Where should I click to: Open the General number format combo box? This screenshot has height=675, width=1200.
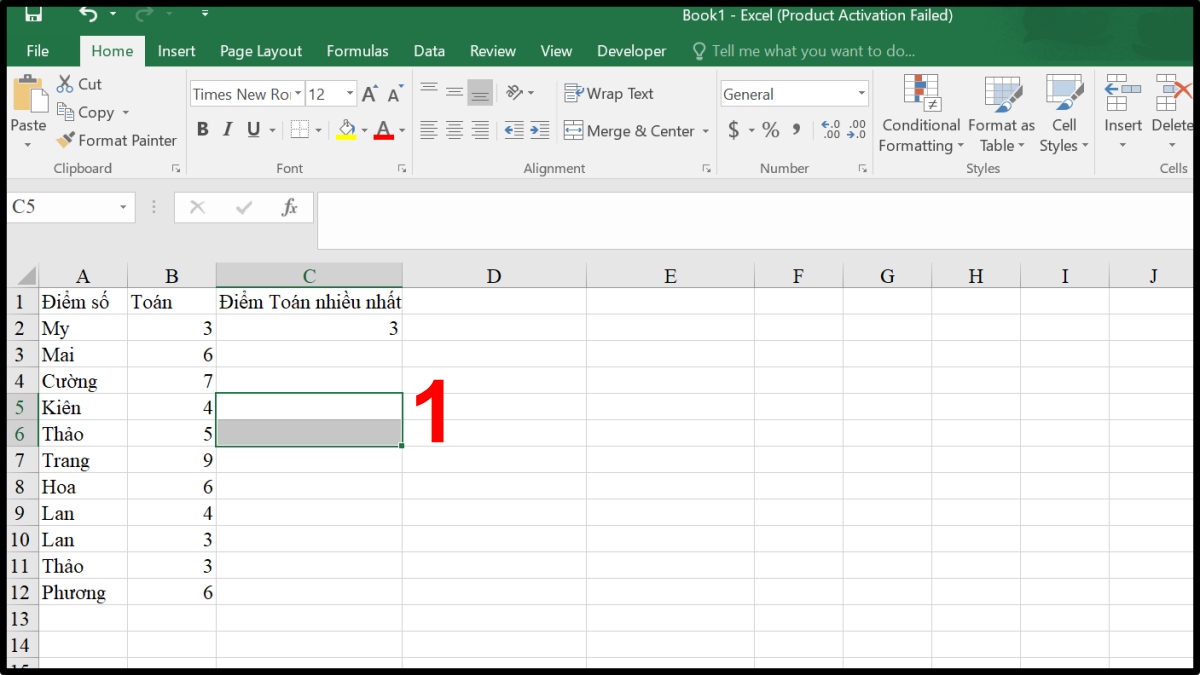[795, 94]
